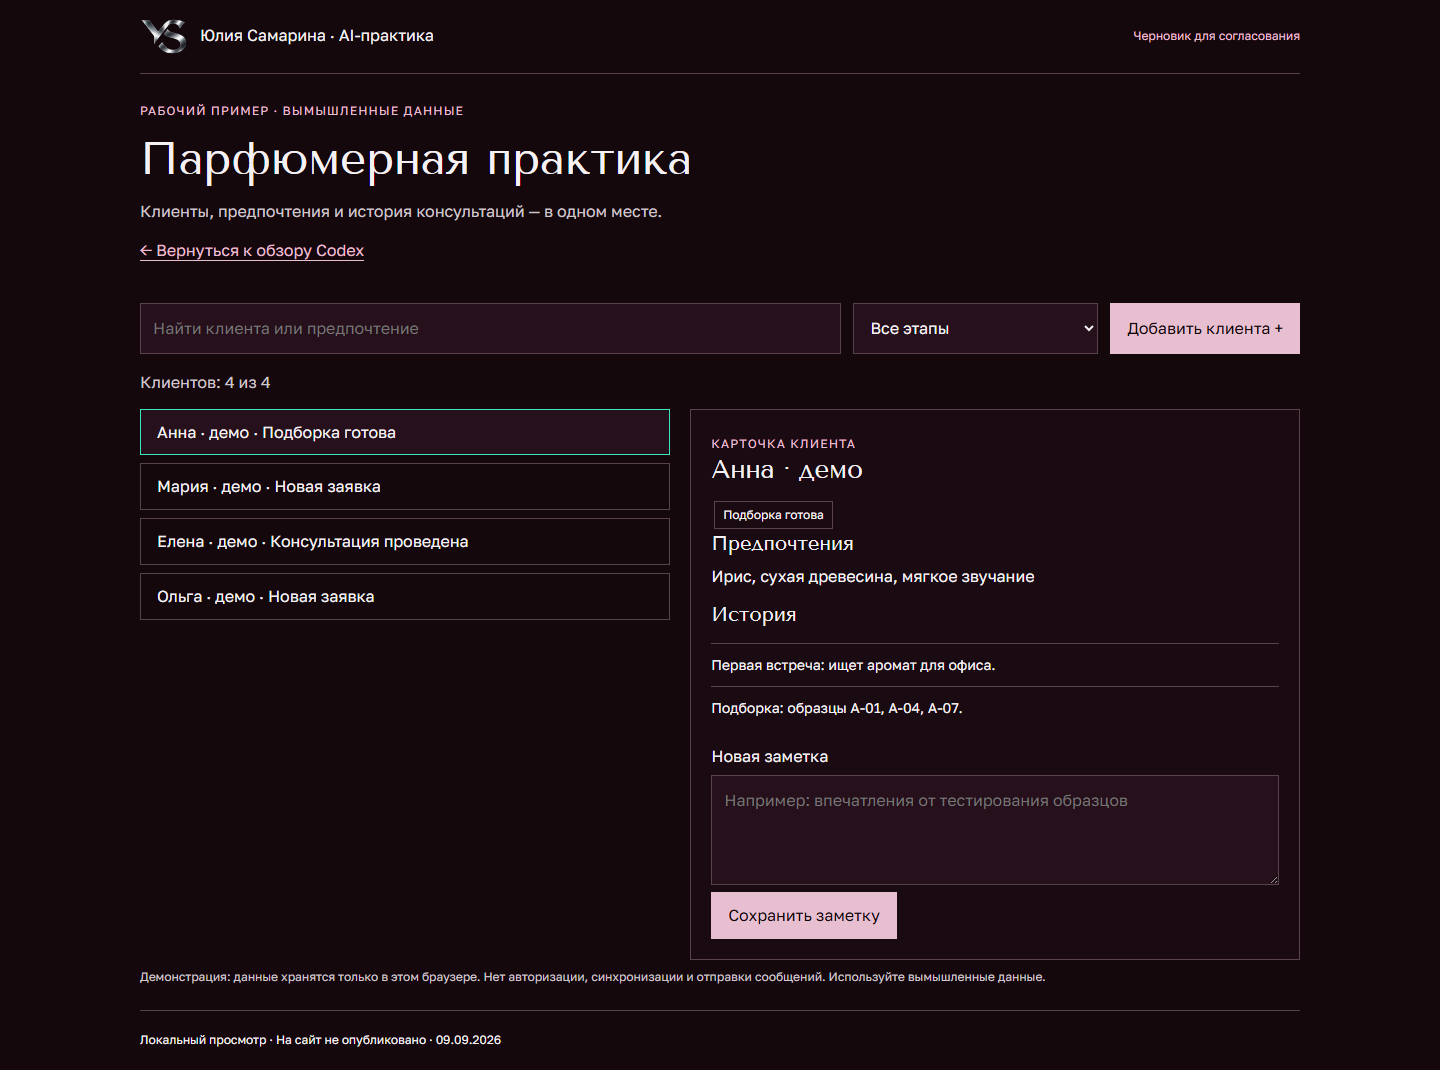Screen dimensions: 1440x1070
Task: Open the 'Все этапы' stage filter dropdown
Action: [975, 329]
